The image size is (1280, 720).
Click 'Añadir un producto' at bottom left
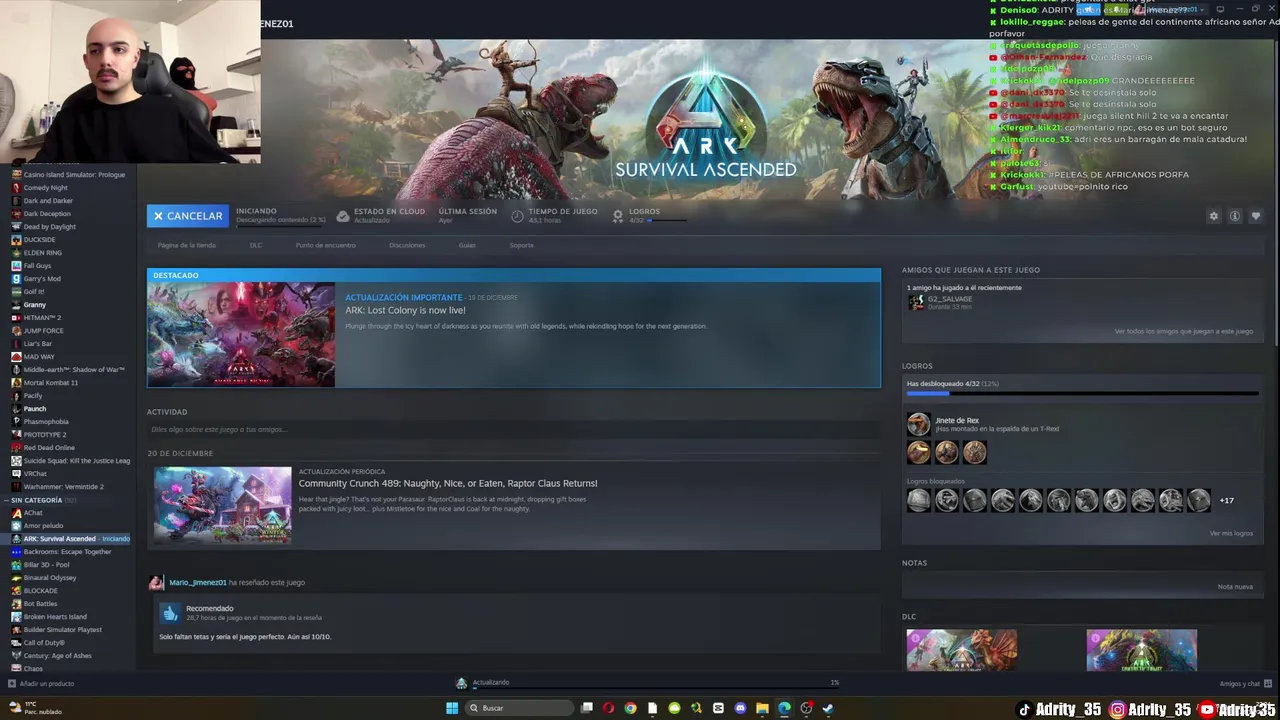(42, 684)
